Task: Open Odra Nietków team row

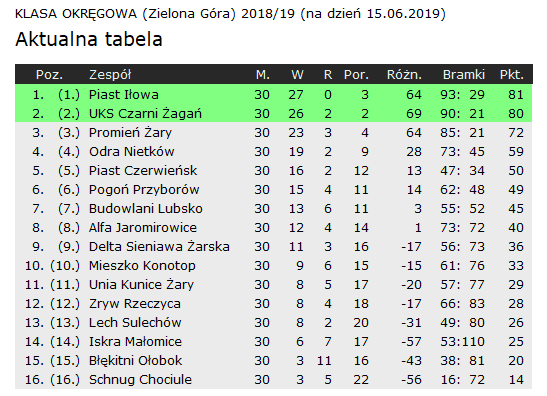Action: pos(132,151)
